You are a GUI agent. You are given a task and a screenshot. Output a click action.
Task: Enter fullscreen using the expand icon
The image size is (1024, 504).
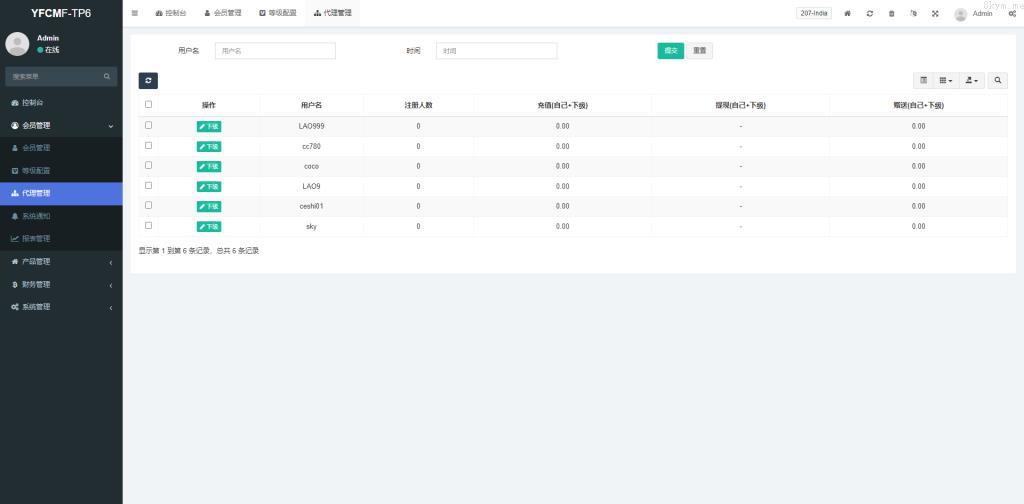(935, 14)
